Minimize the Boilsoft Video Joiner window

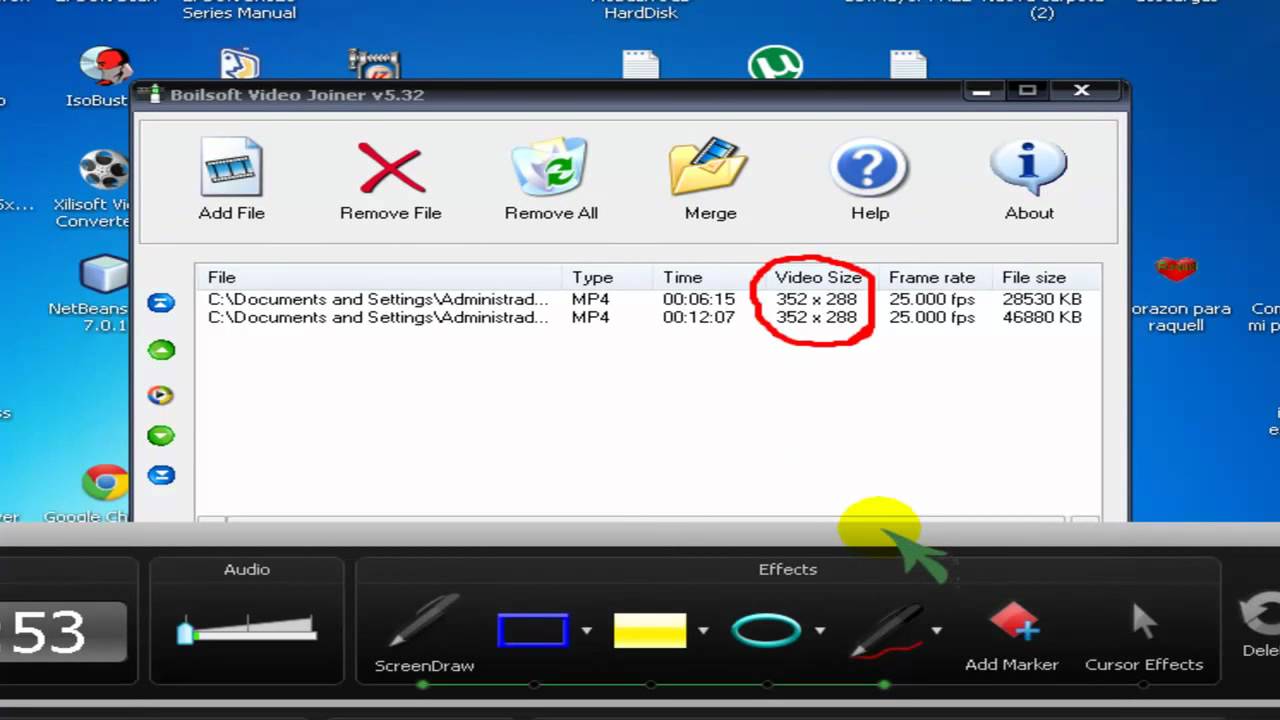tap(981, 91)
